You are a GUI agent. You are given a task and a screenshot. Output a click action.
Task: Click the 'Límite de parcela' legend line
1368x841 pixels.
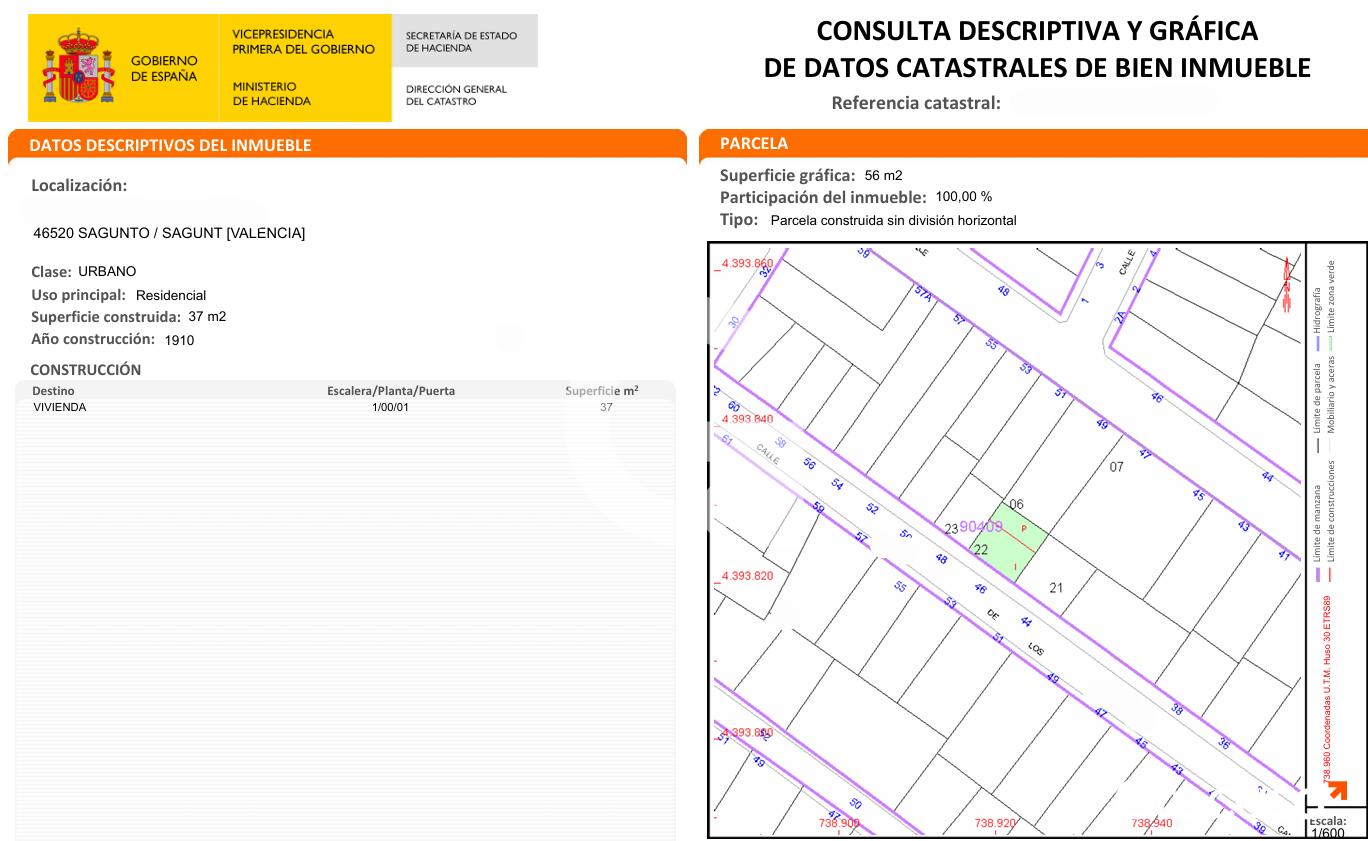1317,445
